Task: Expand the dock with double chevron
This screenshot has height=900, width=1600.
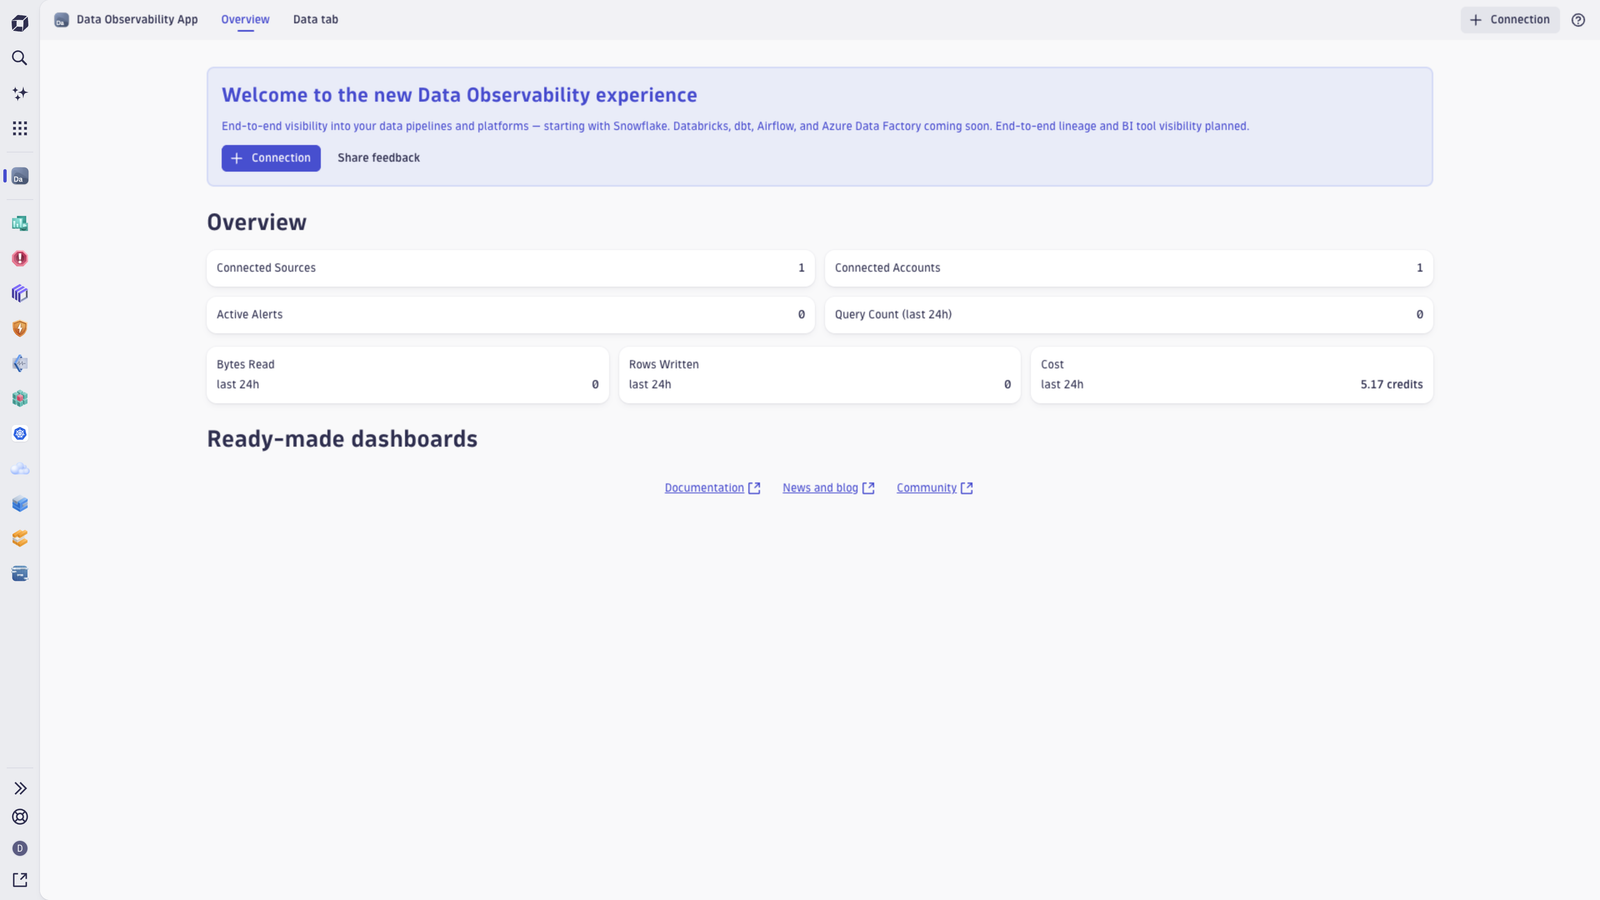Action: (19, 788)
